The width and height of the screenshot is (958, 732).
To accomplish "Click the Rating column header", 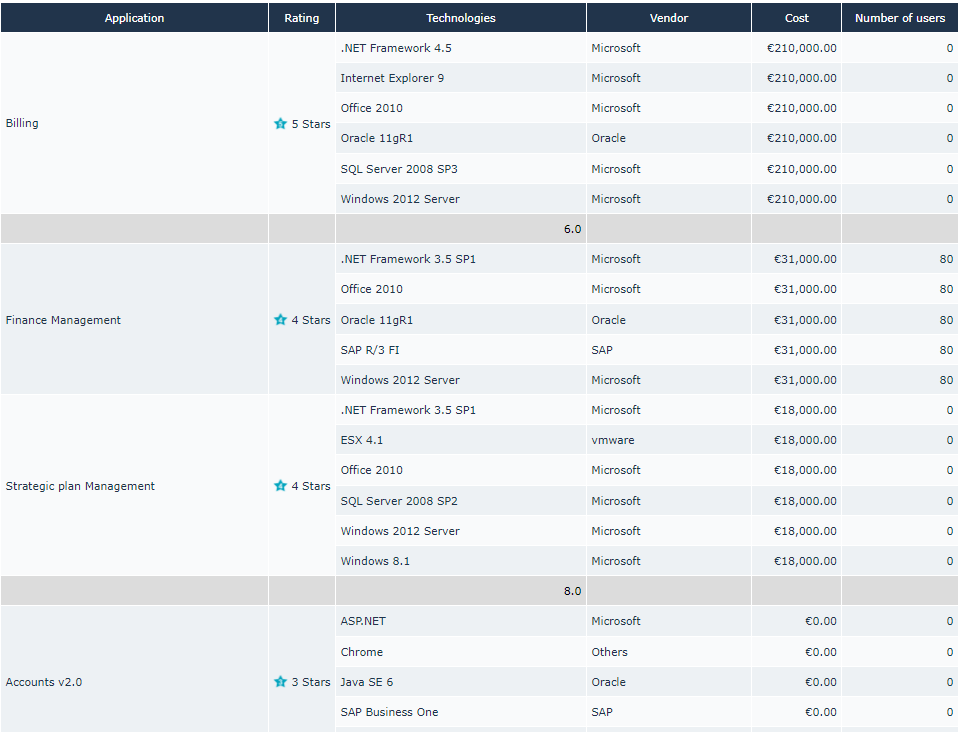I will [x=301, y=18].
